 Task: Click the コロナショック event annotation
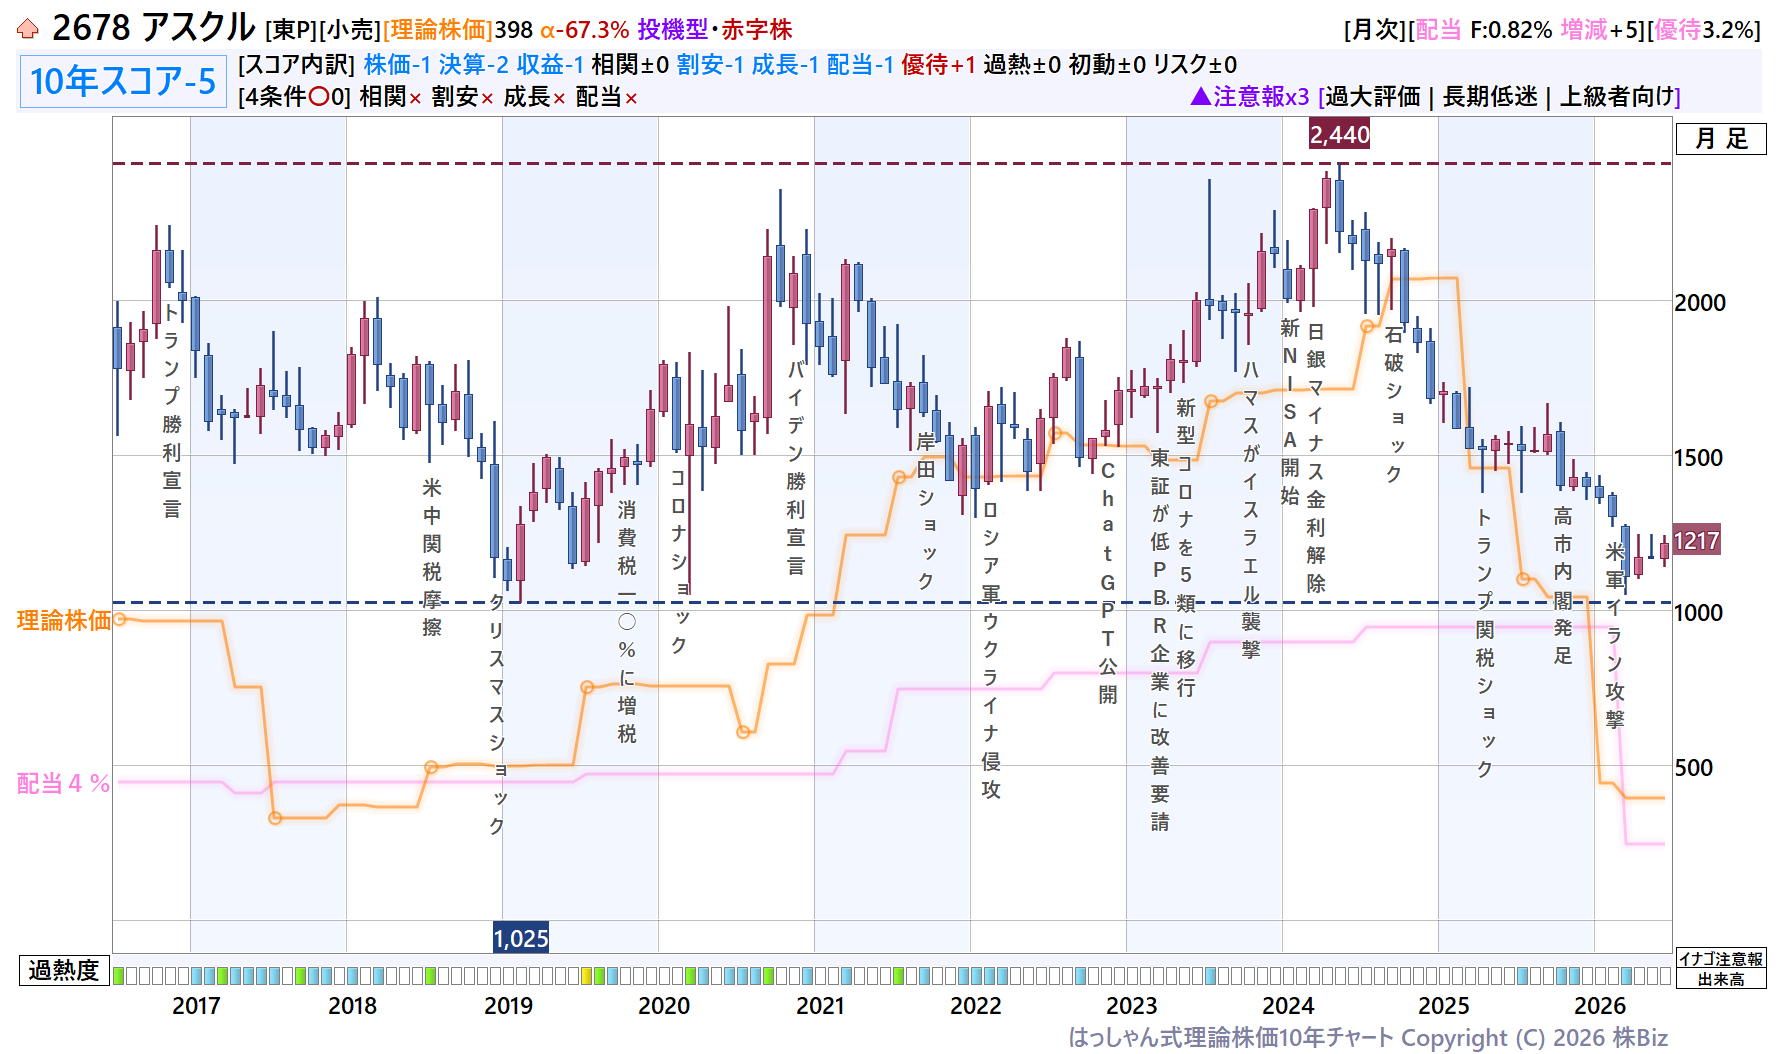coord(679,562)
